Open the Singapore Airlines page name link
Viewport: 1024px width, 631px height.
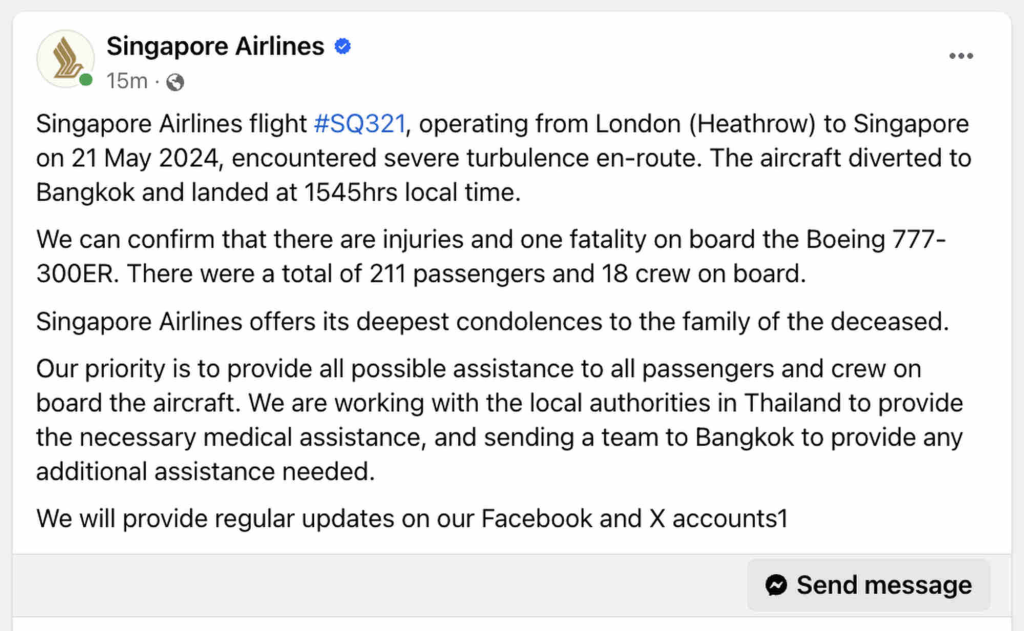click(x=215, y=46)
